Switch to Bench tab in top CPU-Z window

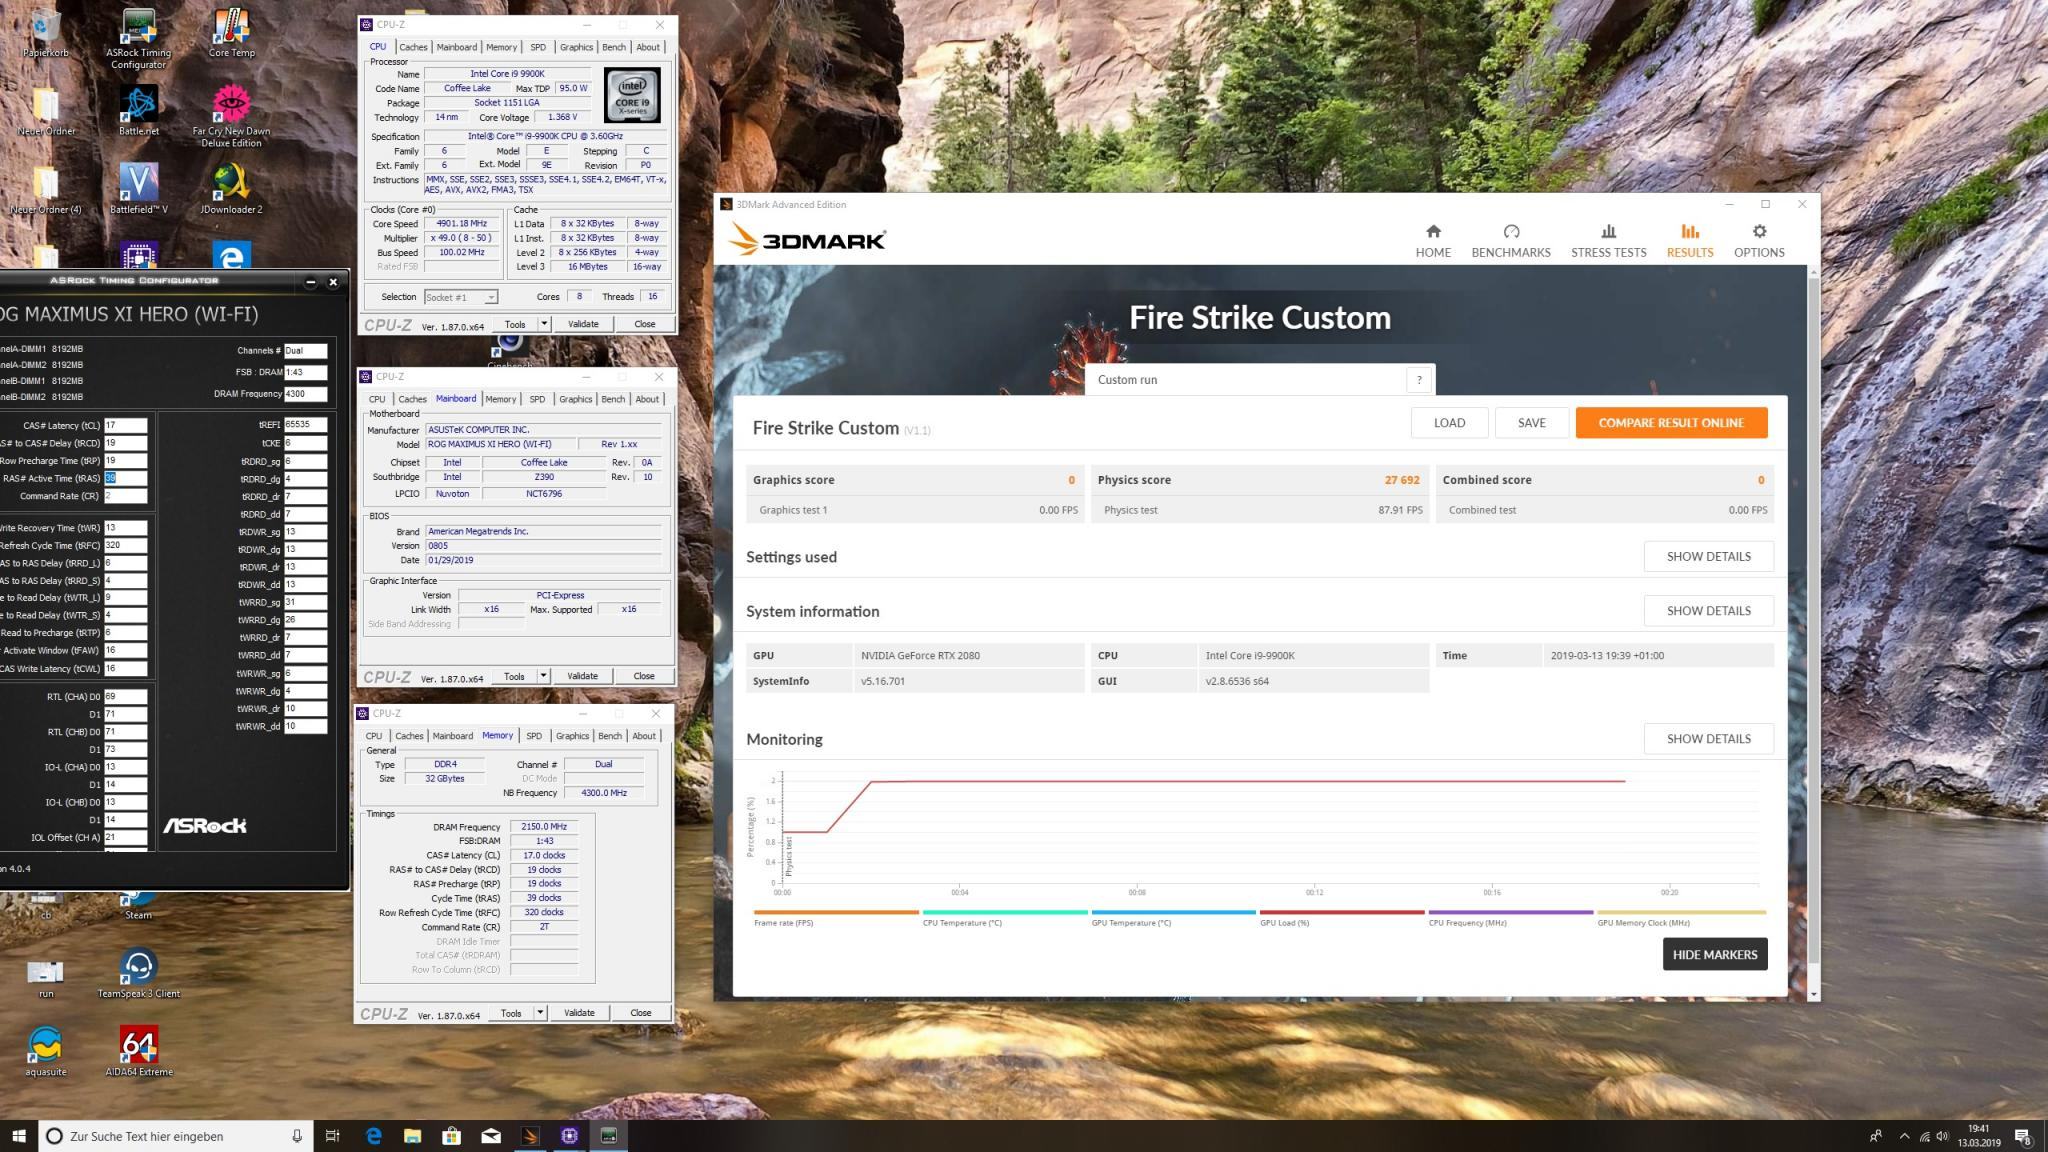tap(614, 47)
